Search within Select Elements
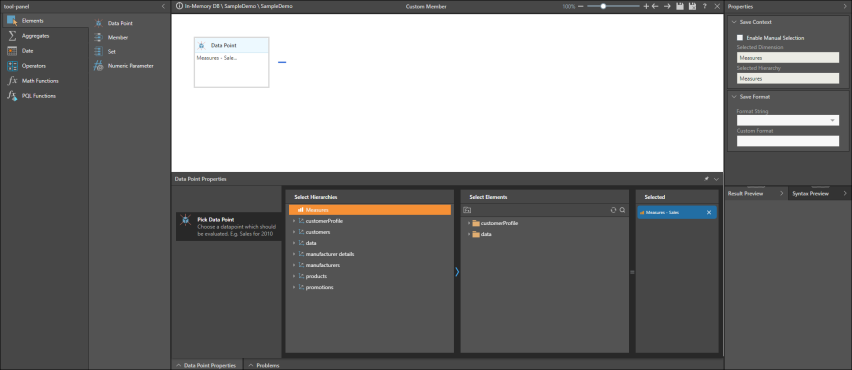 tap(622, 210)
